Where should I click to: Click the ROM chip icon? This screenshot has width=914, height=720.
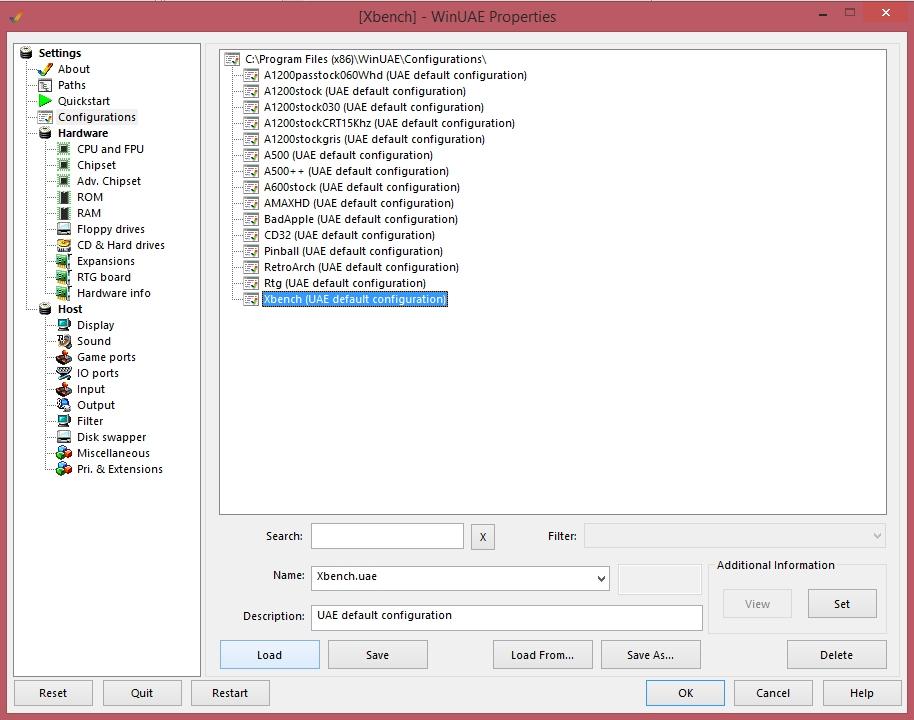tap(64, 197)
